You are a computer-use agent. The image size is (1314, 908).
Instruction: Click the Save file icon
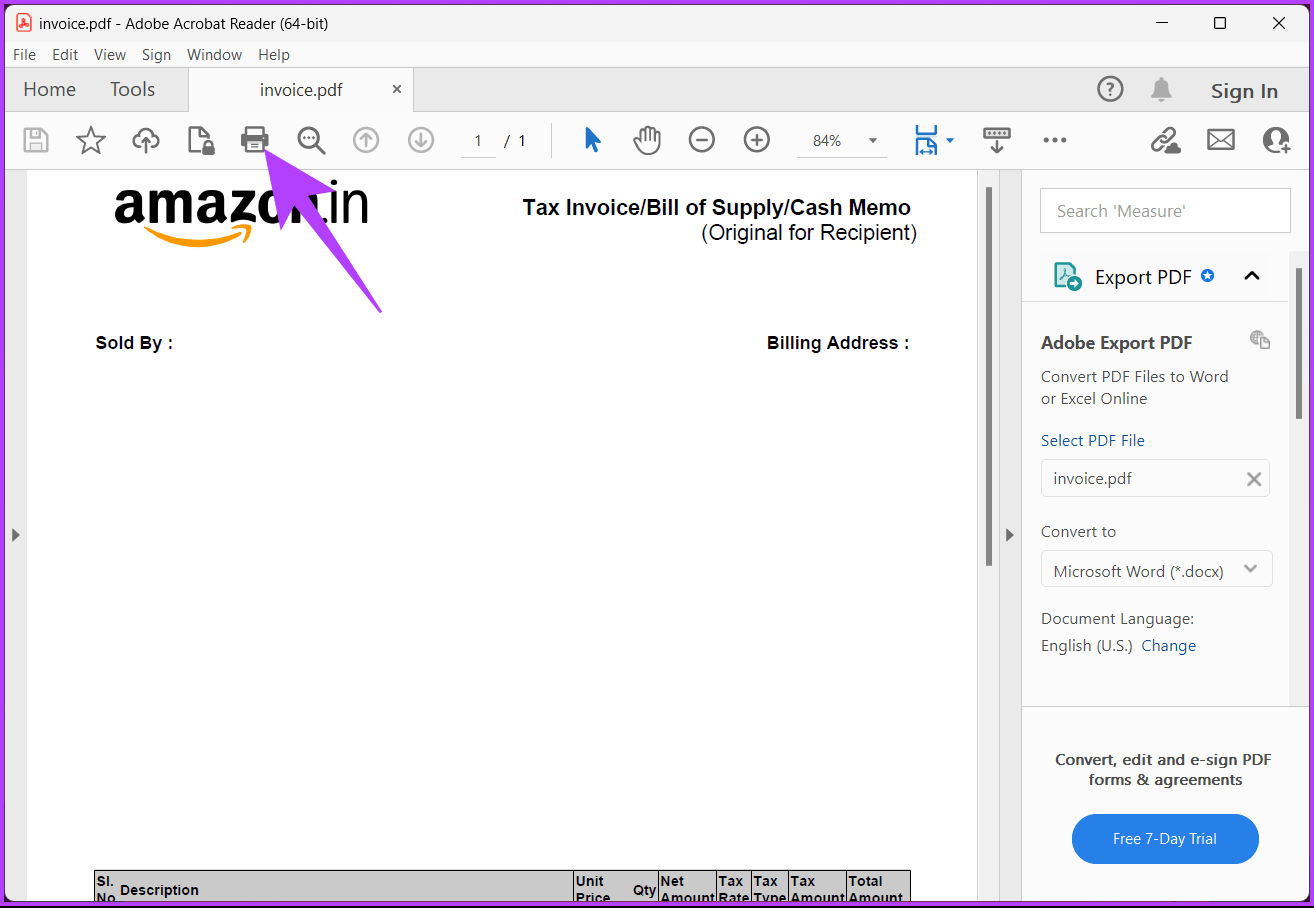click(36, 141)
